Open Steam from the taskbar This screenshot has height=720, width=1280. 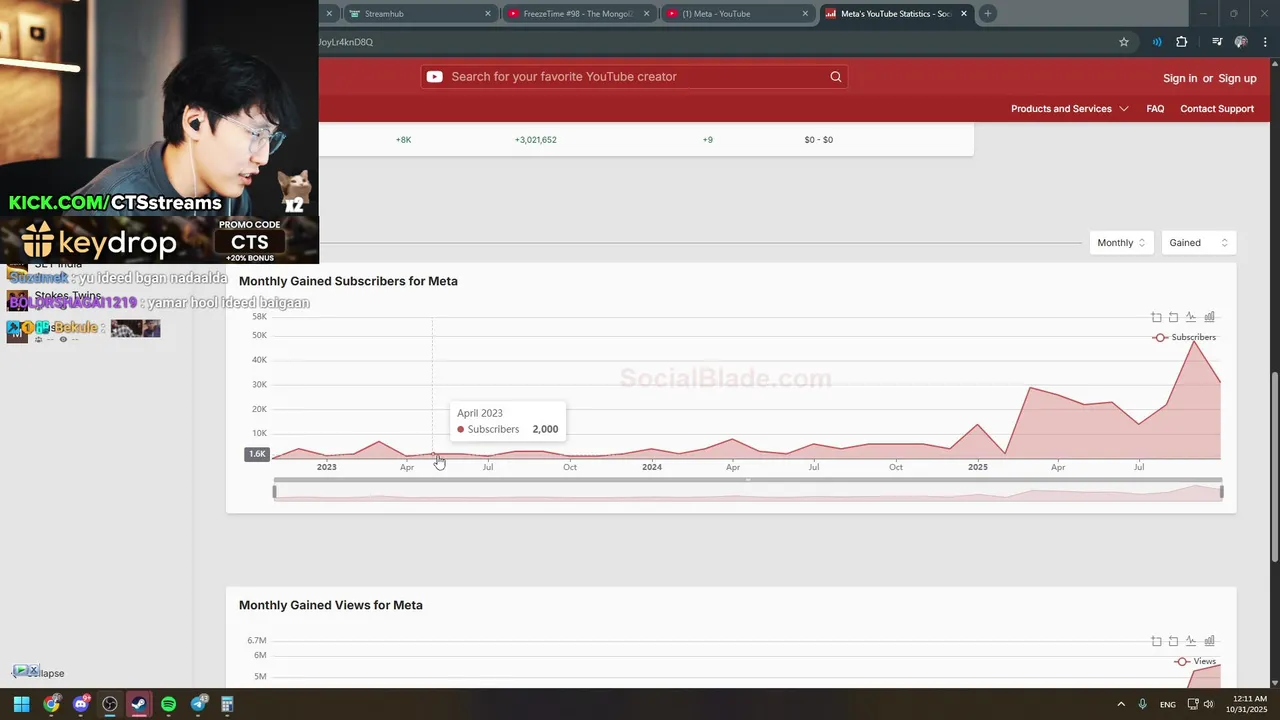(139, 704)
